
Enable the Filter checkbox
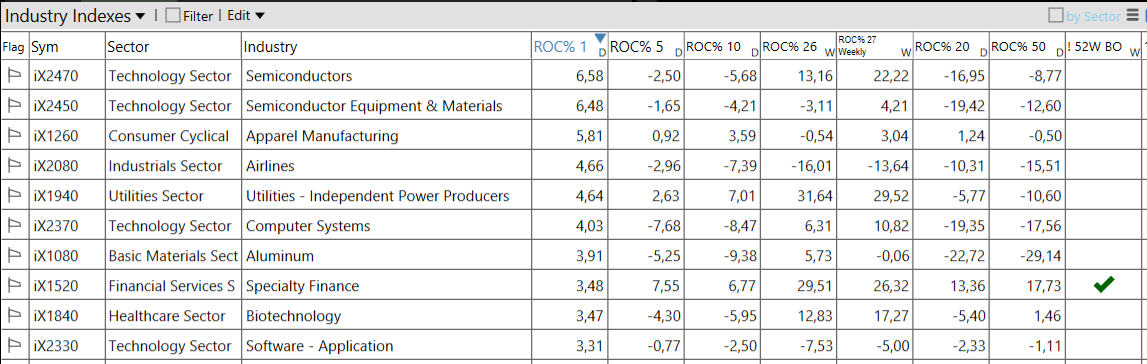tap(173, 15)
